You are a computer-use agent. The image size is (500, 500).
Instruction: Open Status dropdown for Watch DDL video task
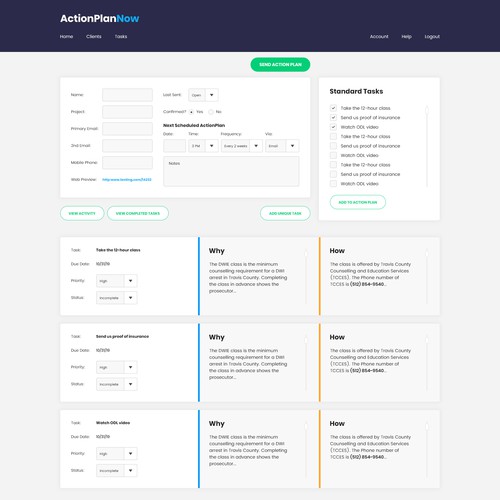pyautogui.click(x=117, y=470)
